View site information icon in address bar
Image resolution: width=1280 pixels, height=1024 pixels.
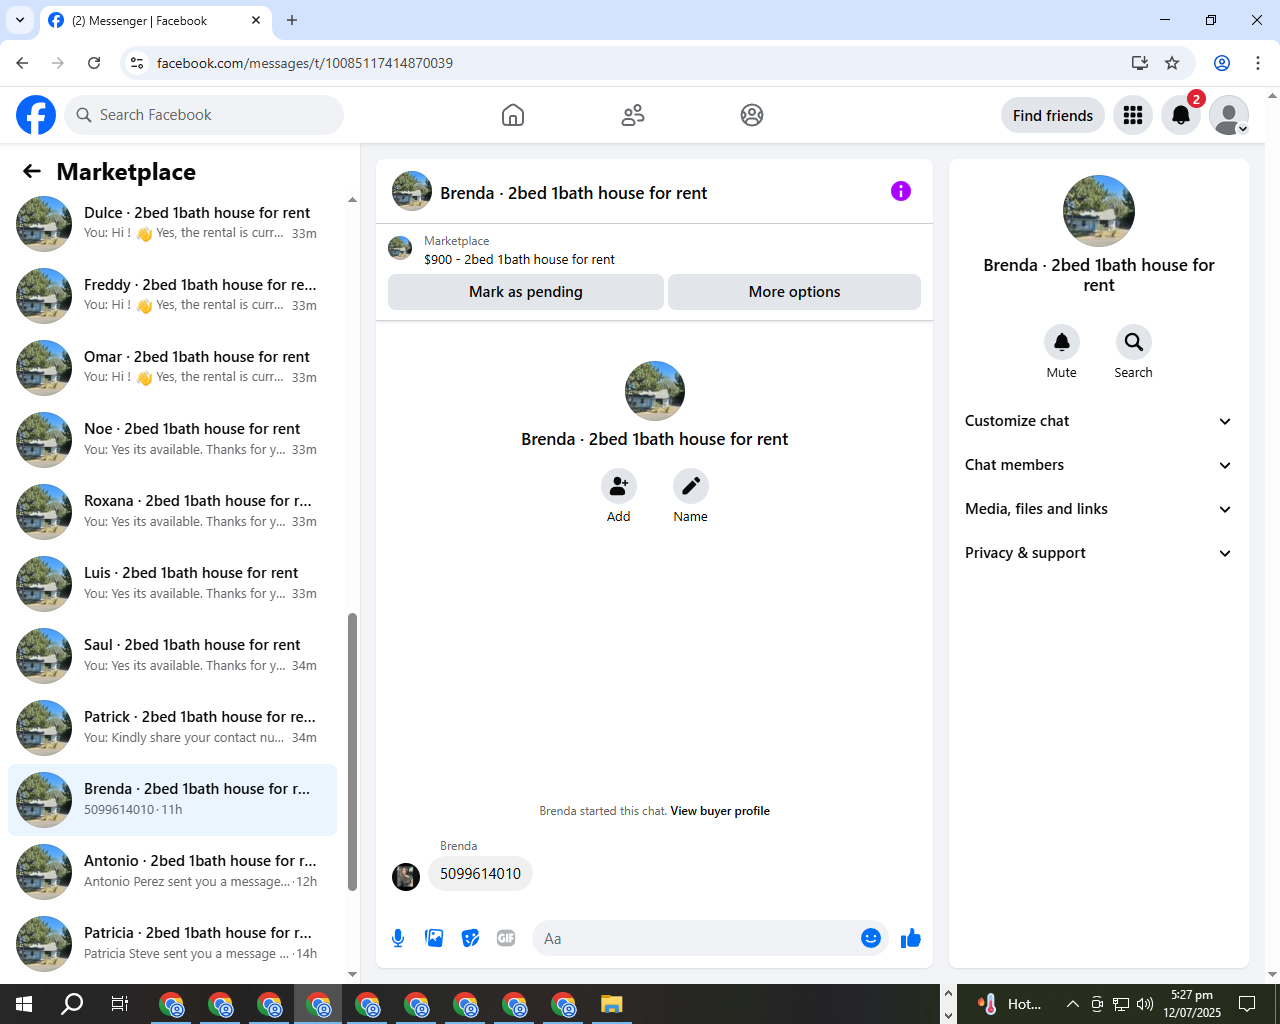138,63
